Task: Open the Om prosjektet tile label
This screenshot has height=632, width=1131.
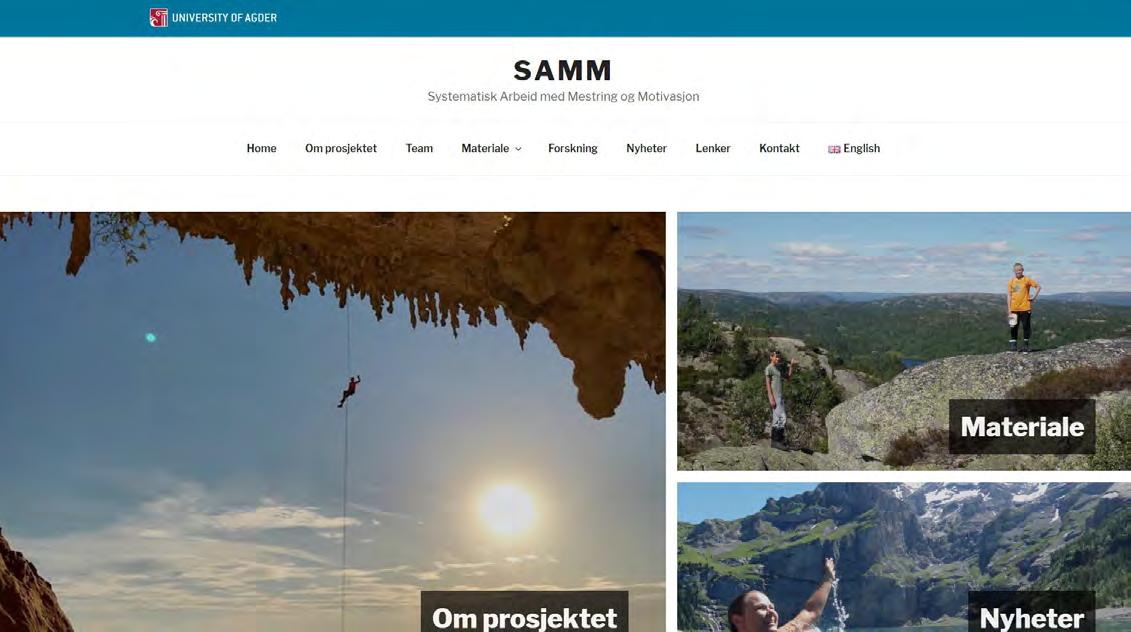Action: [524, 614]
